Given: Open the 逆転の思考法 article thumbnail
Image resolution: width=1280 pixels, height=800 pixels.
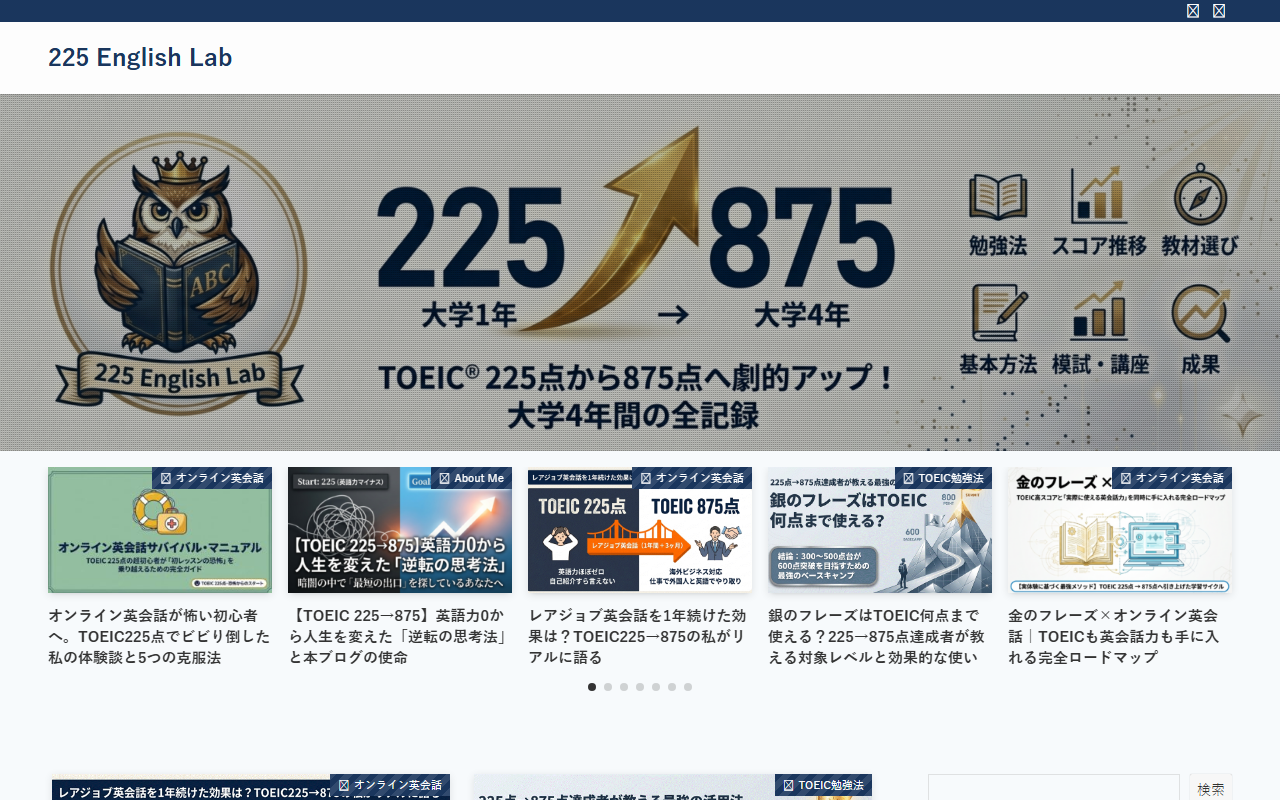Looking at the screenshot, I should pos(400,530).
